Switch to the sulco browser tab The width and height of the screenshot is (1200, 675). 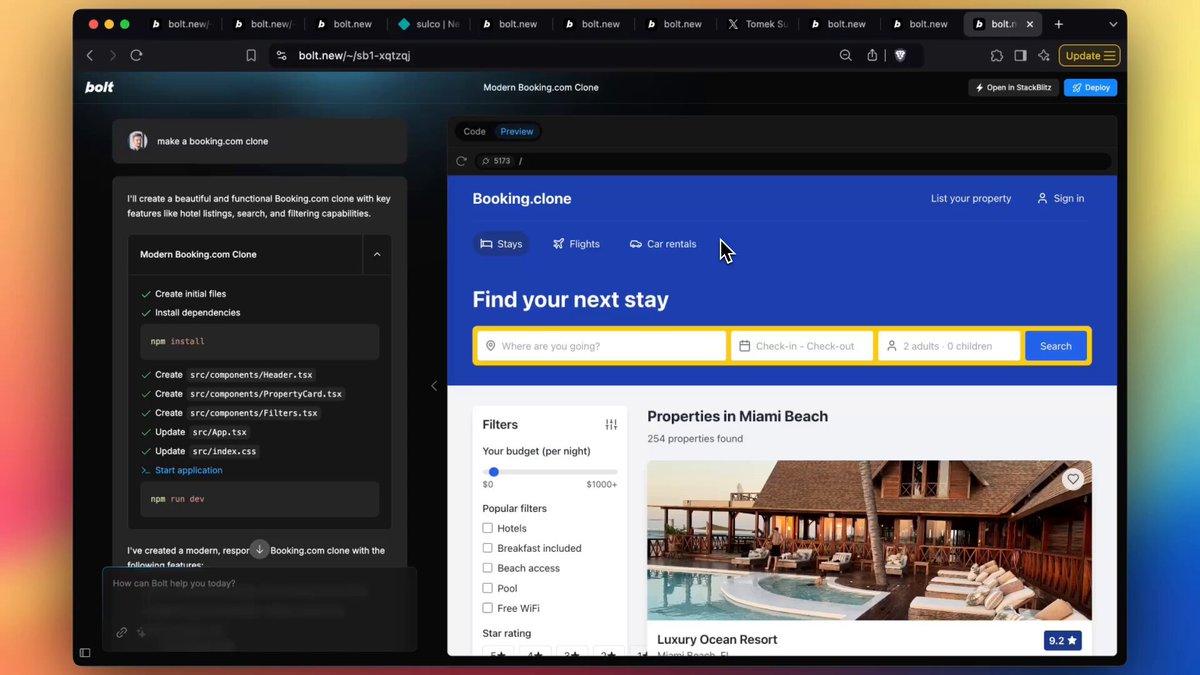click(428, 24)
